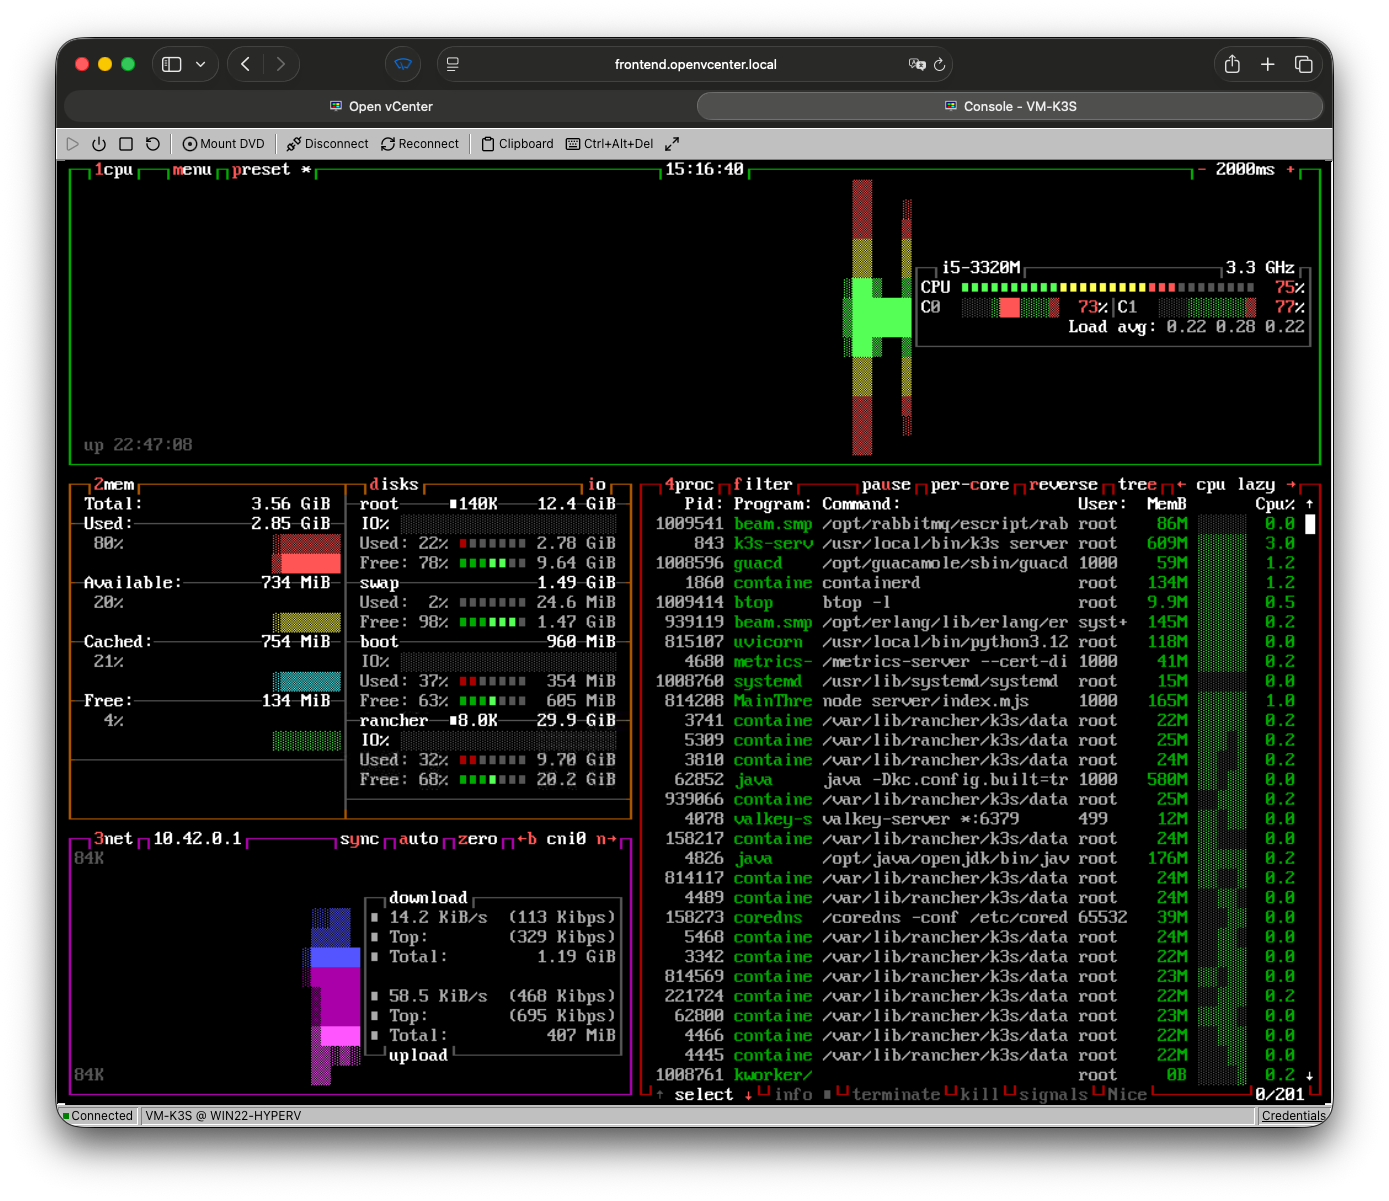This screenshot has height=1201, width=1389.
Task: Select the Console - VM-K3S tab
Action: pos(1010,106)
